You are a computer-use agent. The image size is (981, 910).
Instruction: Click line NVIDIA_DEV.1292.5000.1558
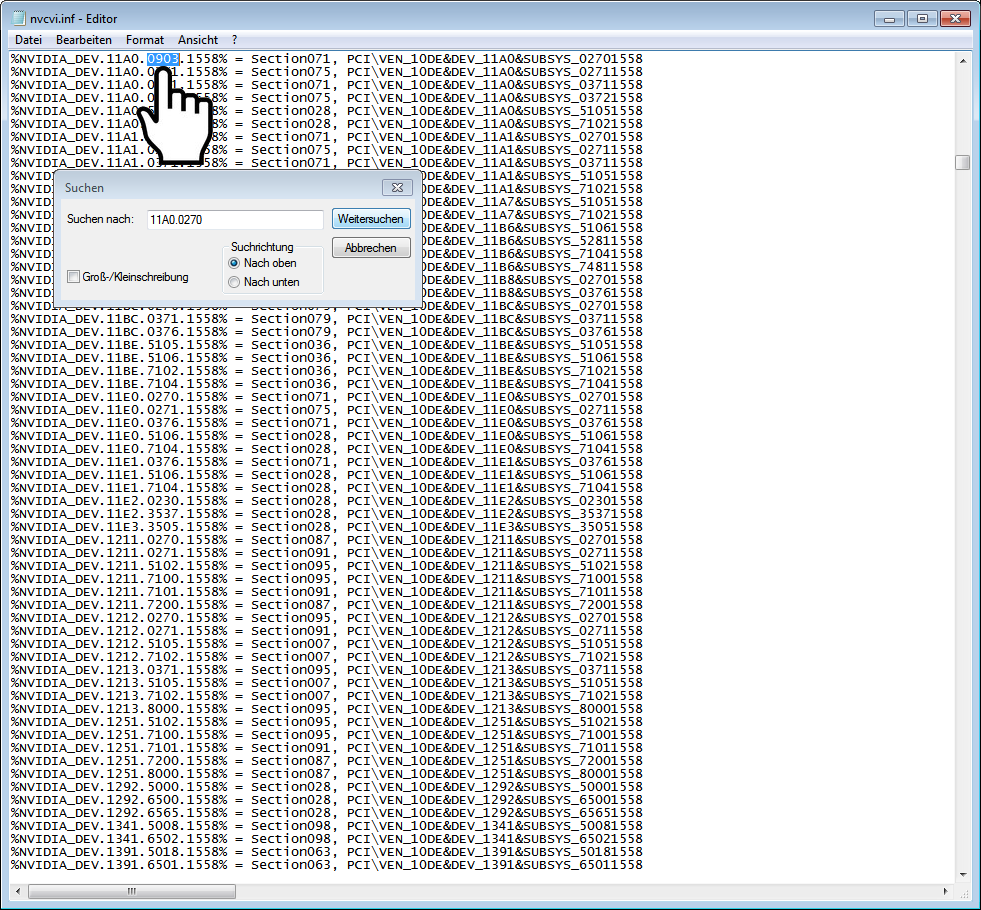point(327,787)
